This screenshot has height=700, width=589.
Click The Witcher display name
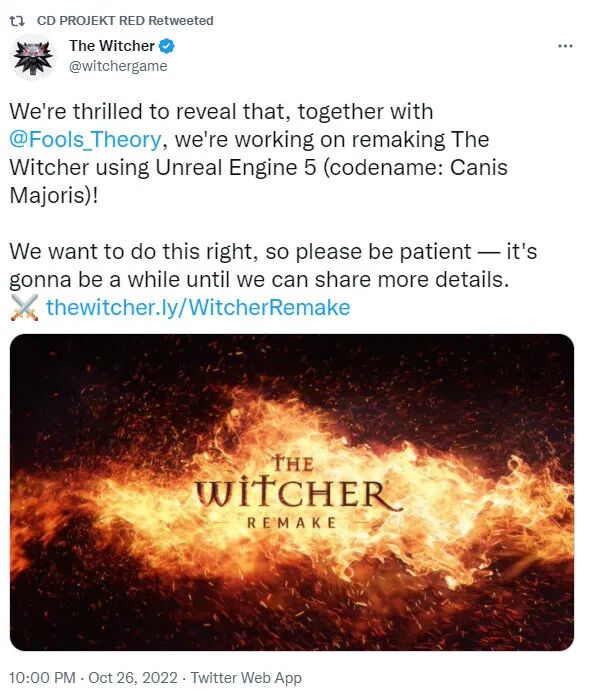112,46
